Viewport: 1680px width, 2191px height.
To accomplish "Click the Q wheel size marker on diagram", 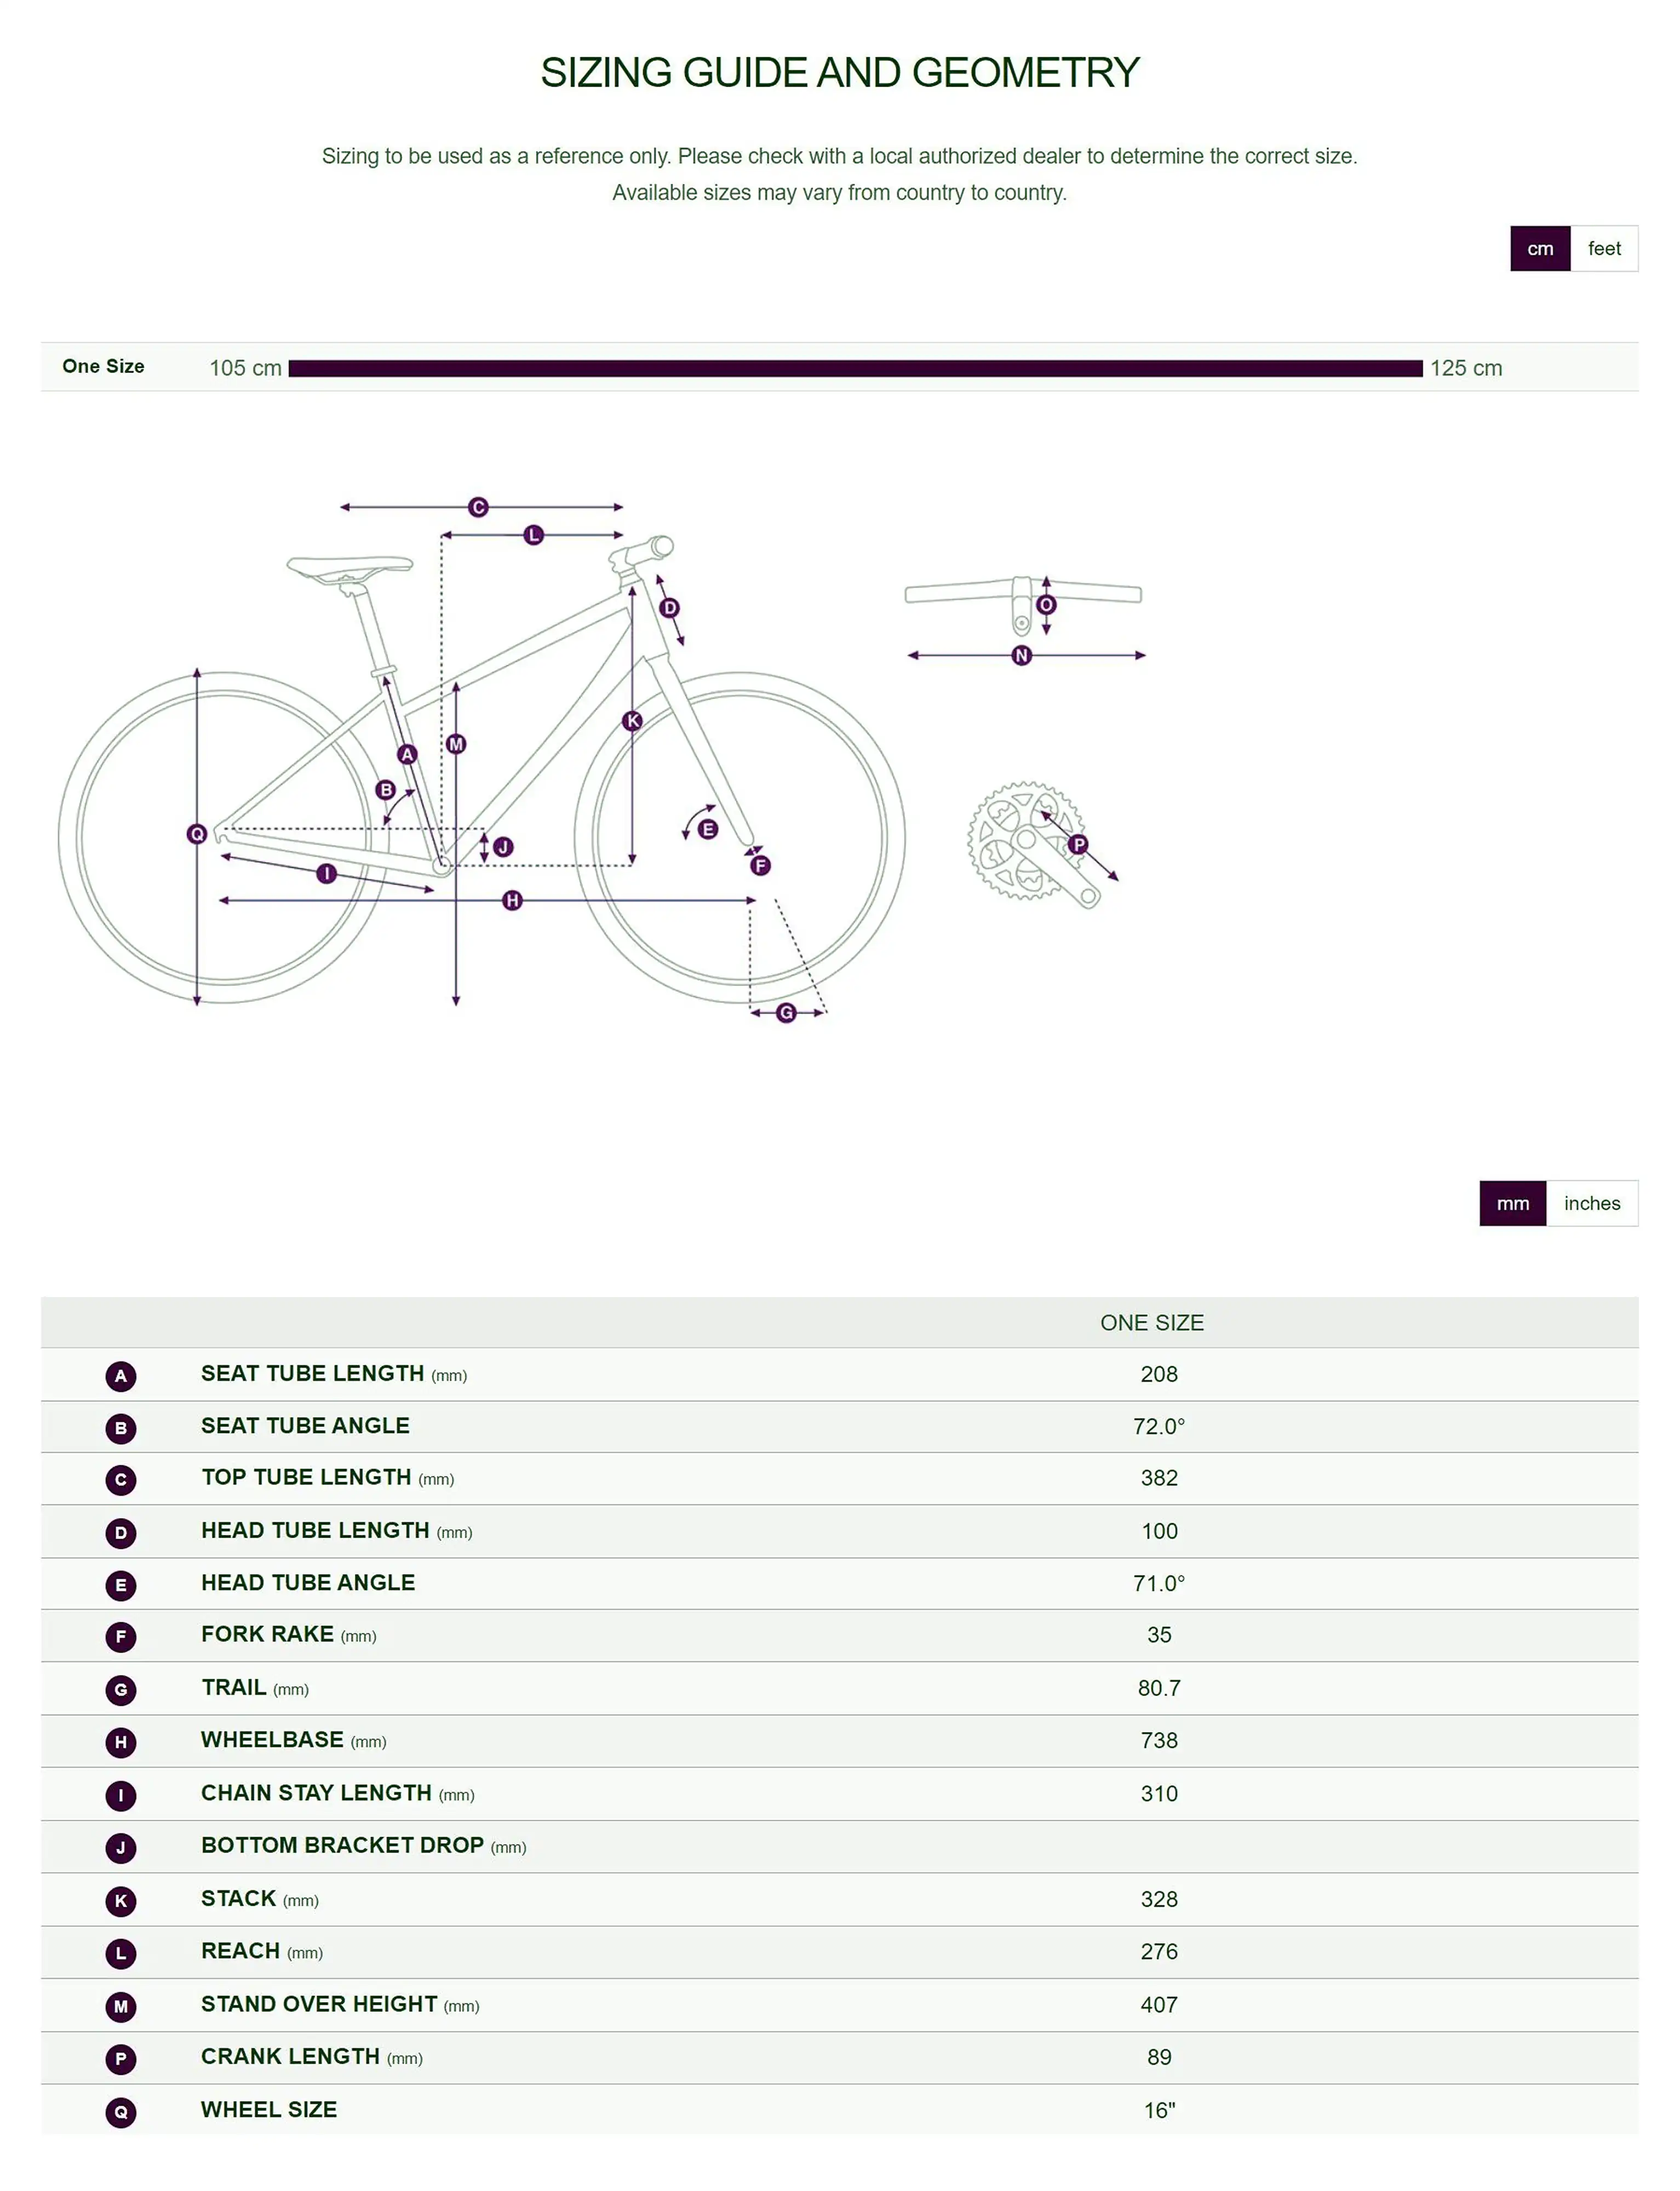I will pos(197,834).
